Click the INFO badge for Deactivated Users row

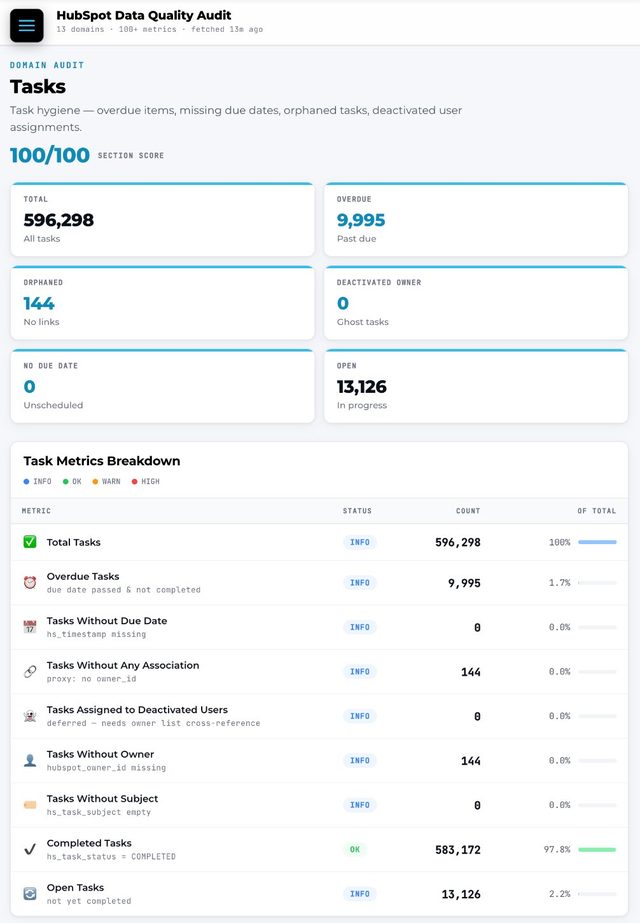[x=360, y=716]
